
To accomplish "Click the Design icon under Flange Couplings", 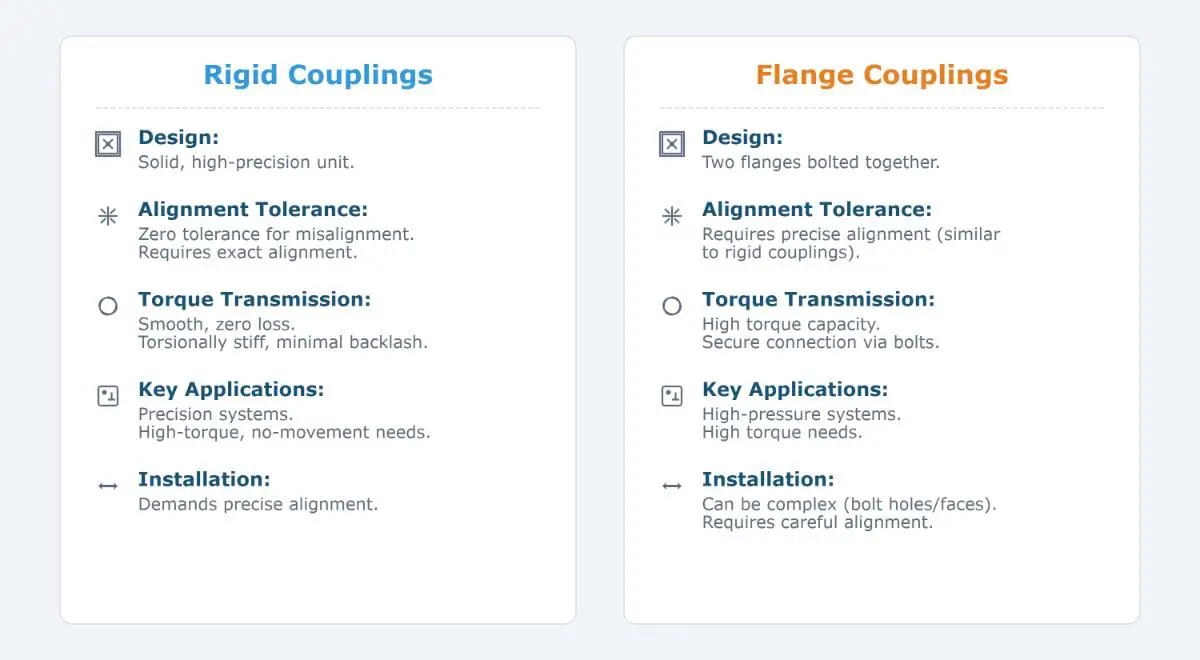I will (x=672, y=144).
